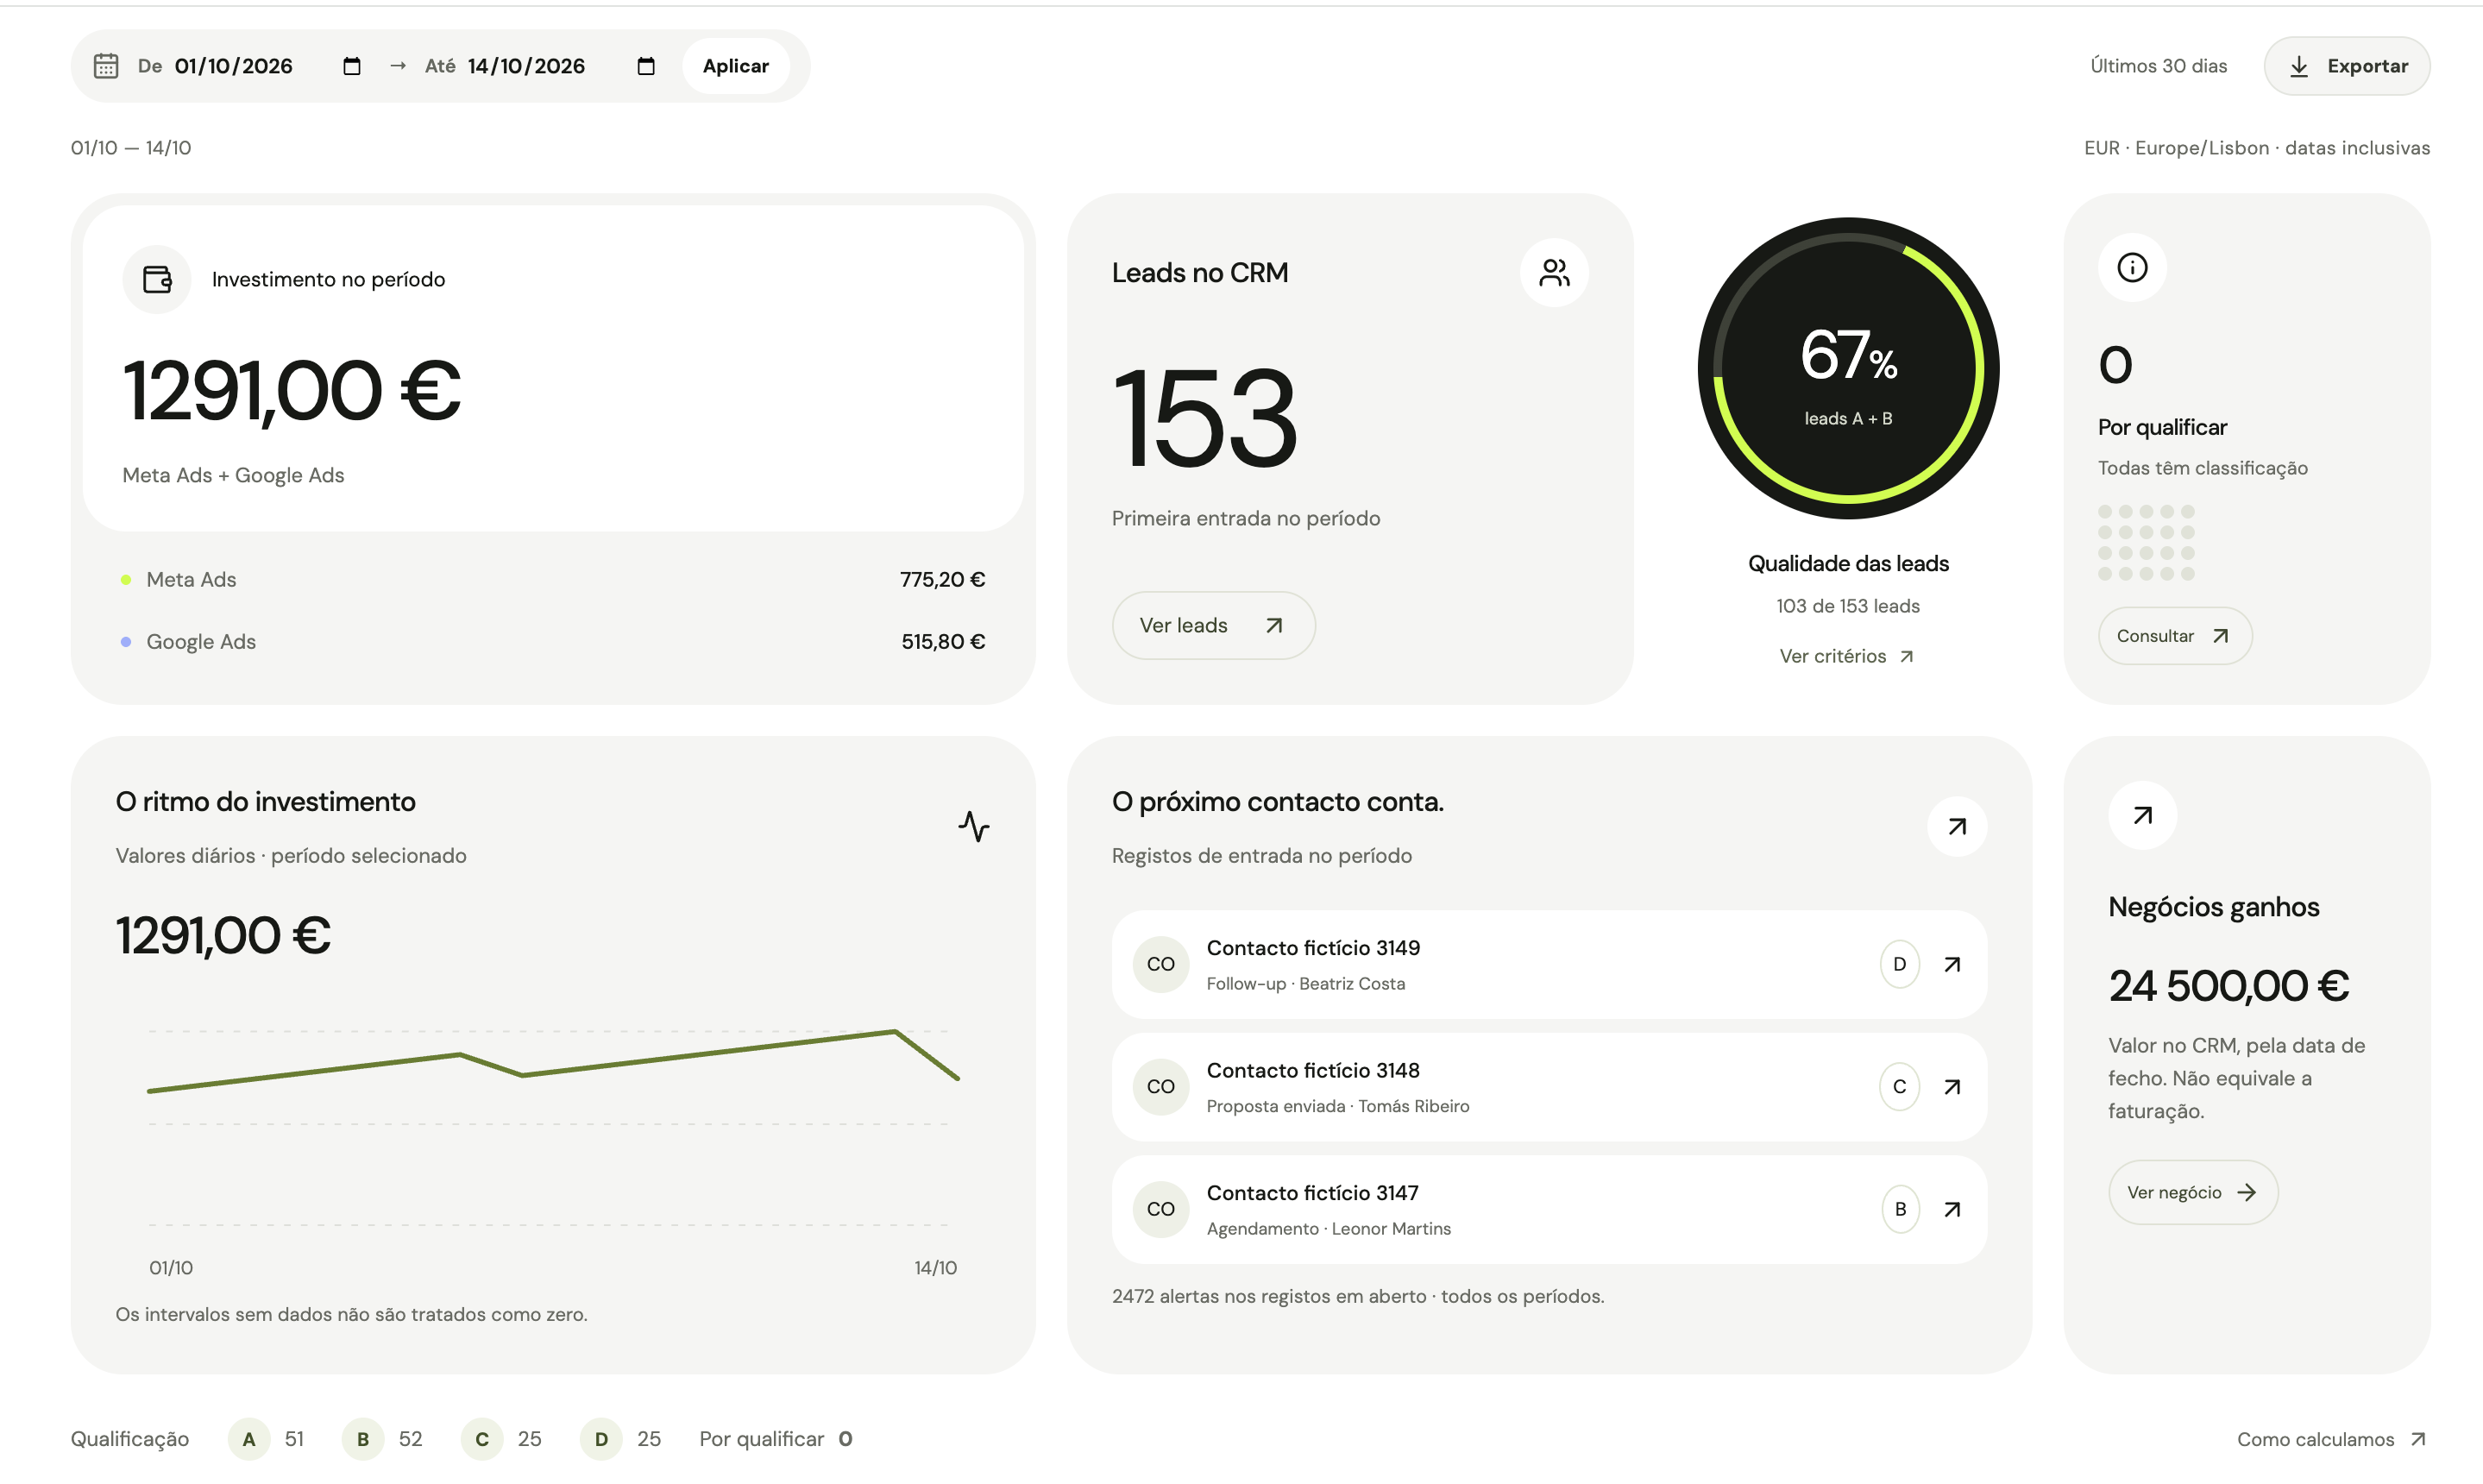Click the D badge on Contacto fictício 3149
The height and width of the screenshot is (1484, 2483).
click(x=1900, y=964)
